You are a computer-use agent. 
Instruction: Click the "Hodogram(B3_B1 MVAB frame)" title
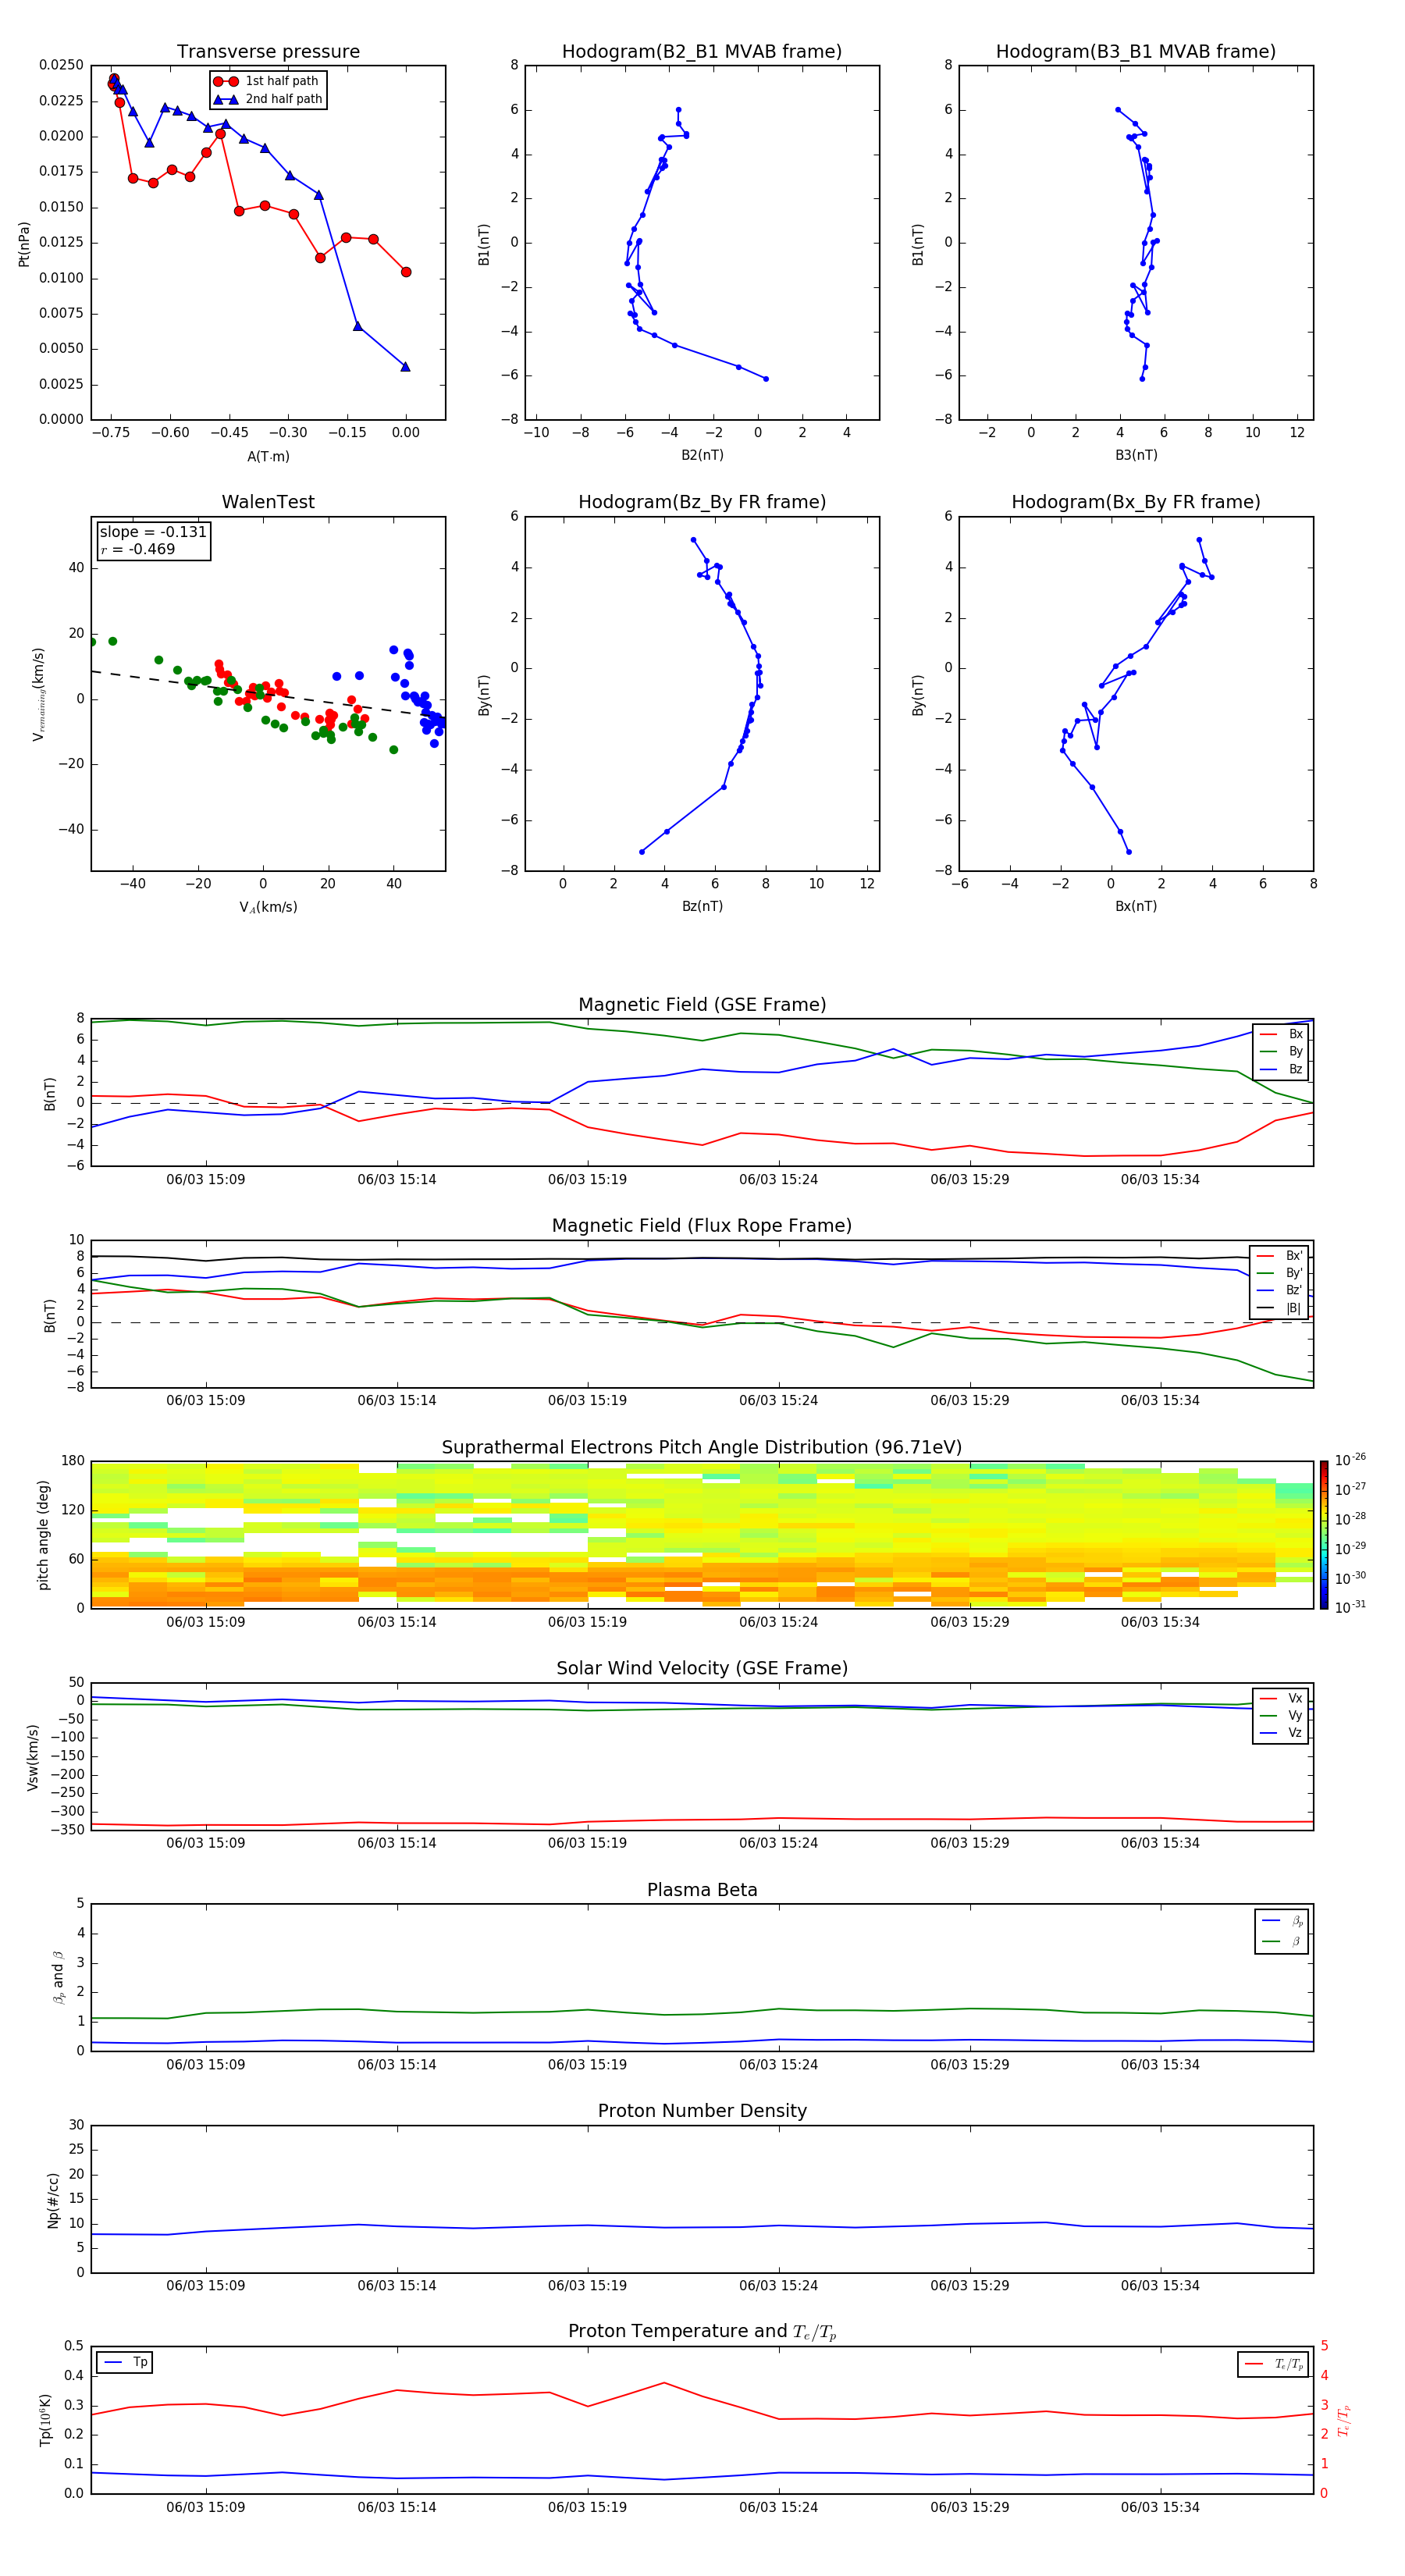[1136, 52]
